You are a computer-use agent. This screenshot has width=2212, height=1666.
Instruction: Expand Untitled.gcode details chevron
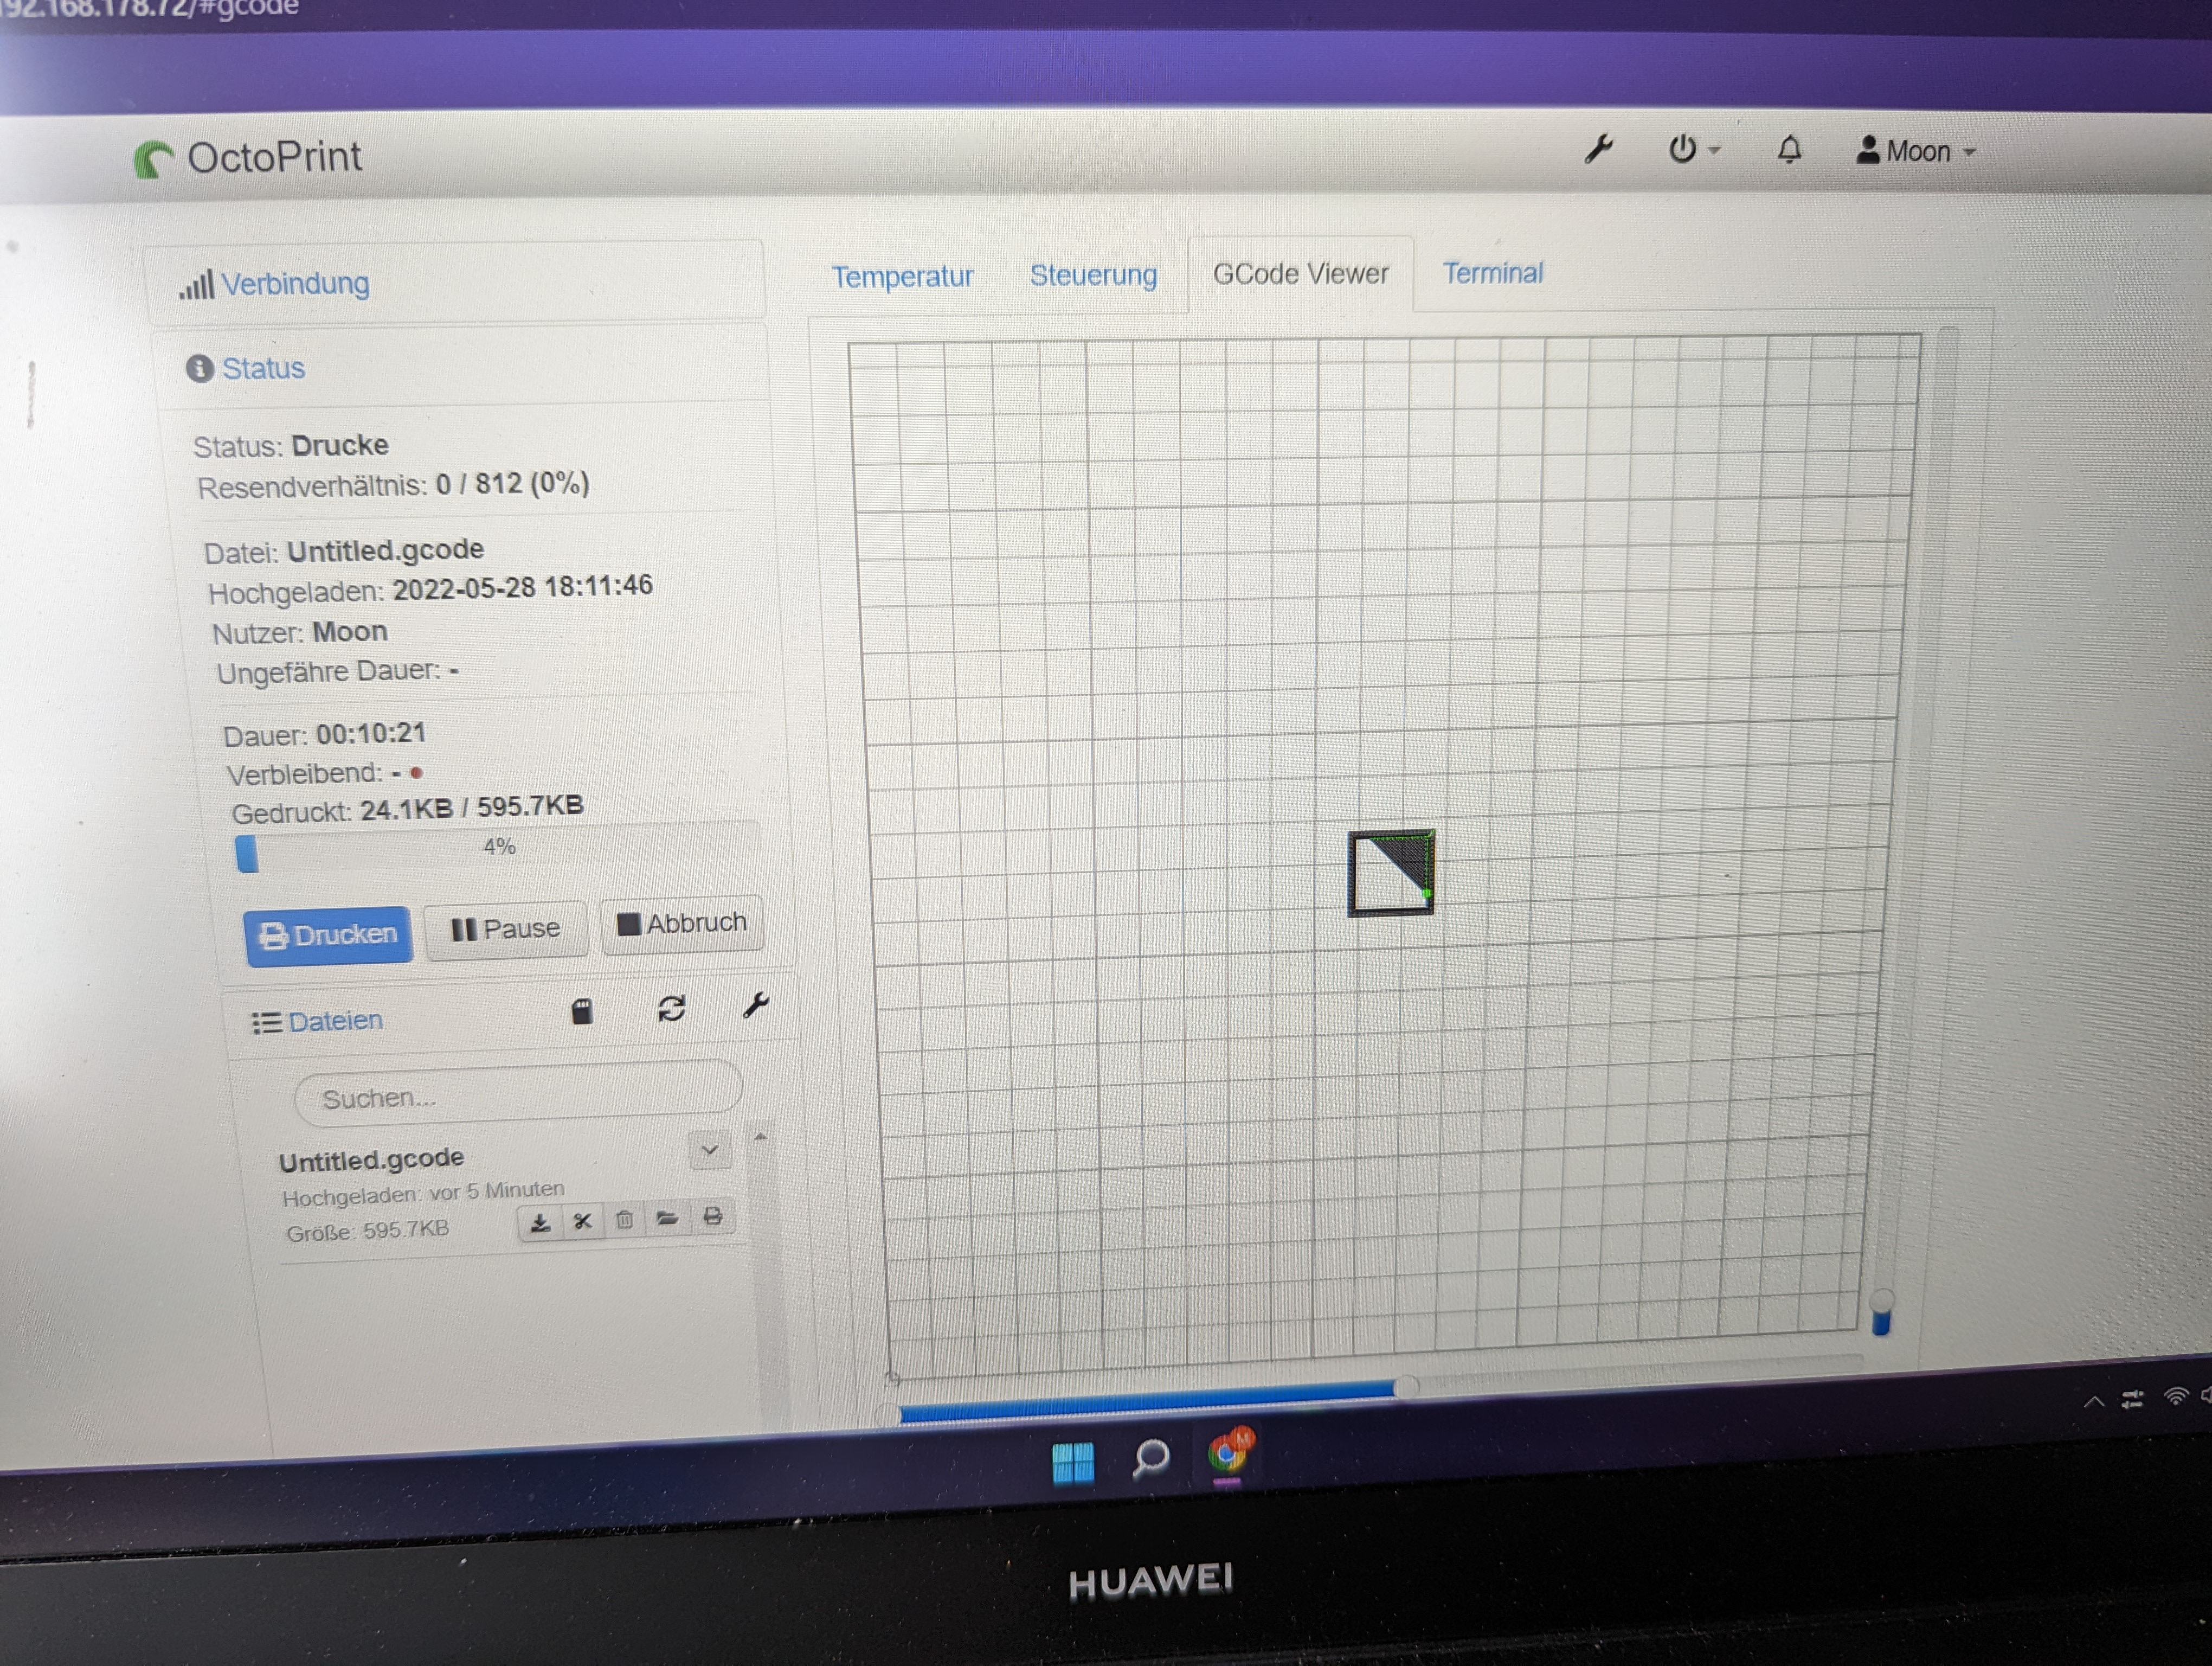click(710, 1150)
